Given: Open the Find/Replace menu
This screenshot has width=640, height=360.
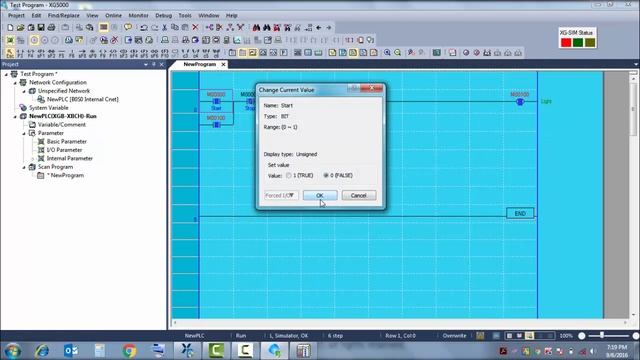Looking at the screenshot, I should [x=64, y=16].
